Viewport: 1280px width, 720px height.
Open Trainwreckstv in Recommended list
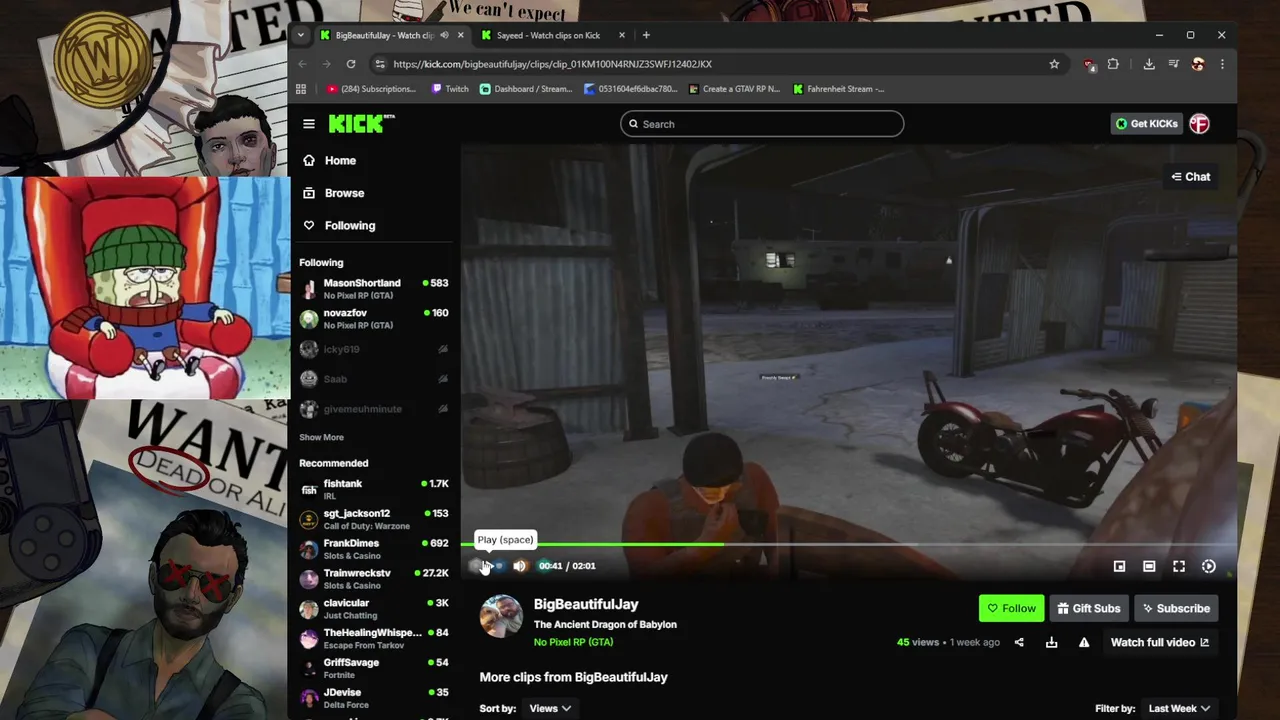pos(374,579)
